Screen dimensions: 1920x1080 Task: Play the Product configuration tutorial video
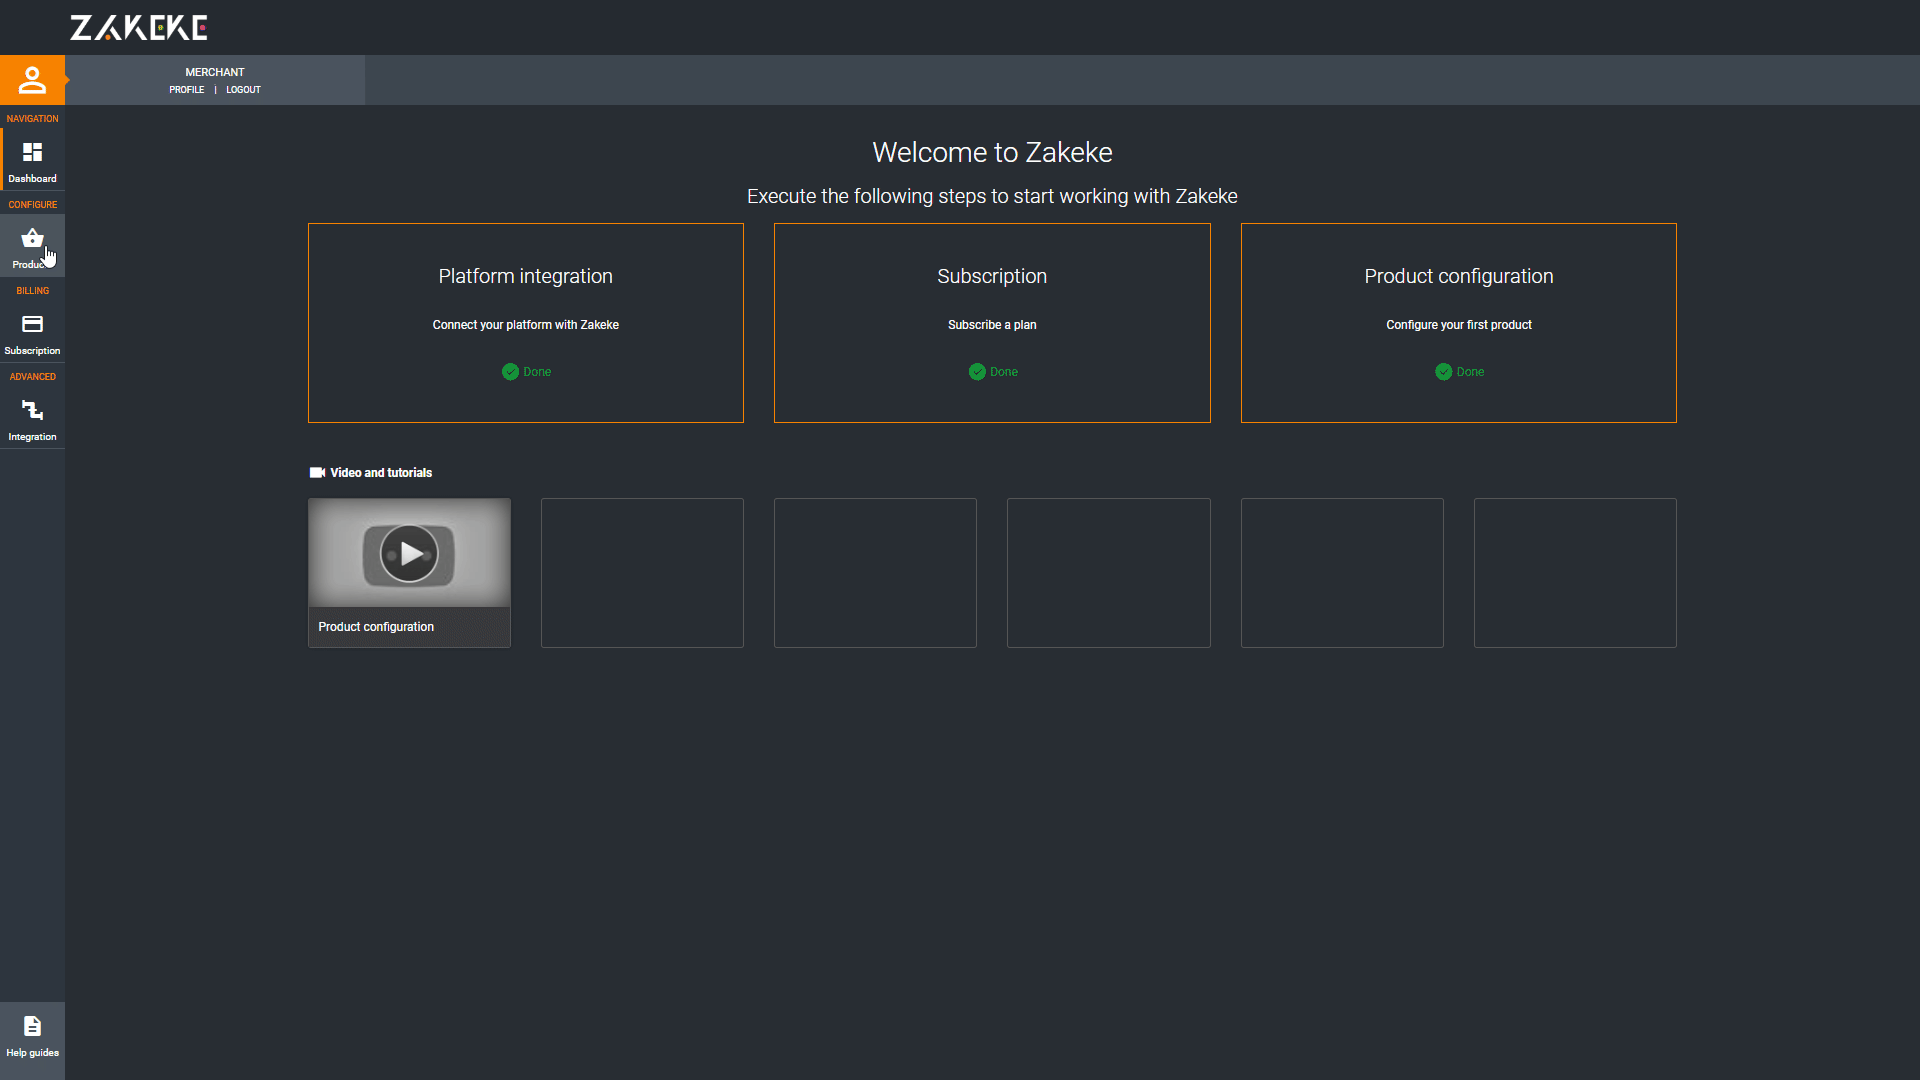pyautogui.click(x=409, y=553)
